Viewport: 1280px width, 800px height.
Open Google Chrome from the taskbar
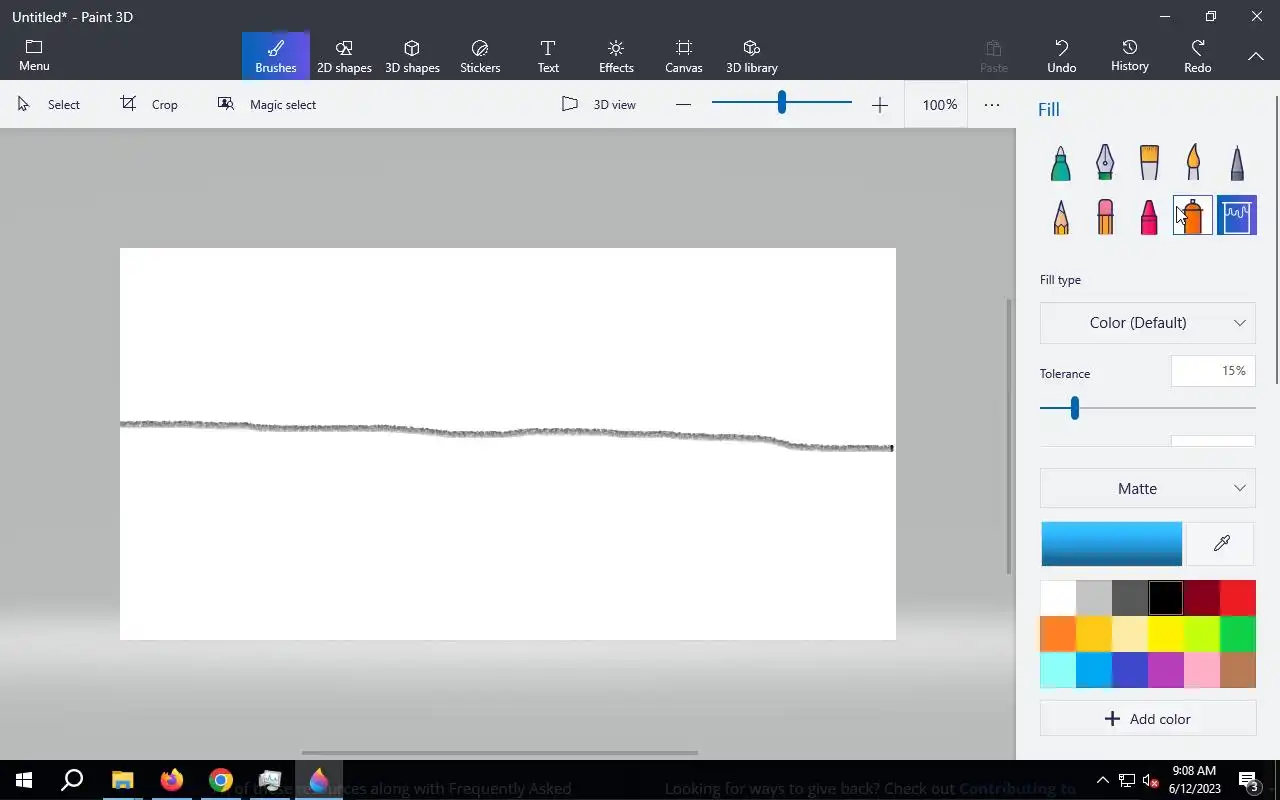pos(221,780)
